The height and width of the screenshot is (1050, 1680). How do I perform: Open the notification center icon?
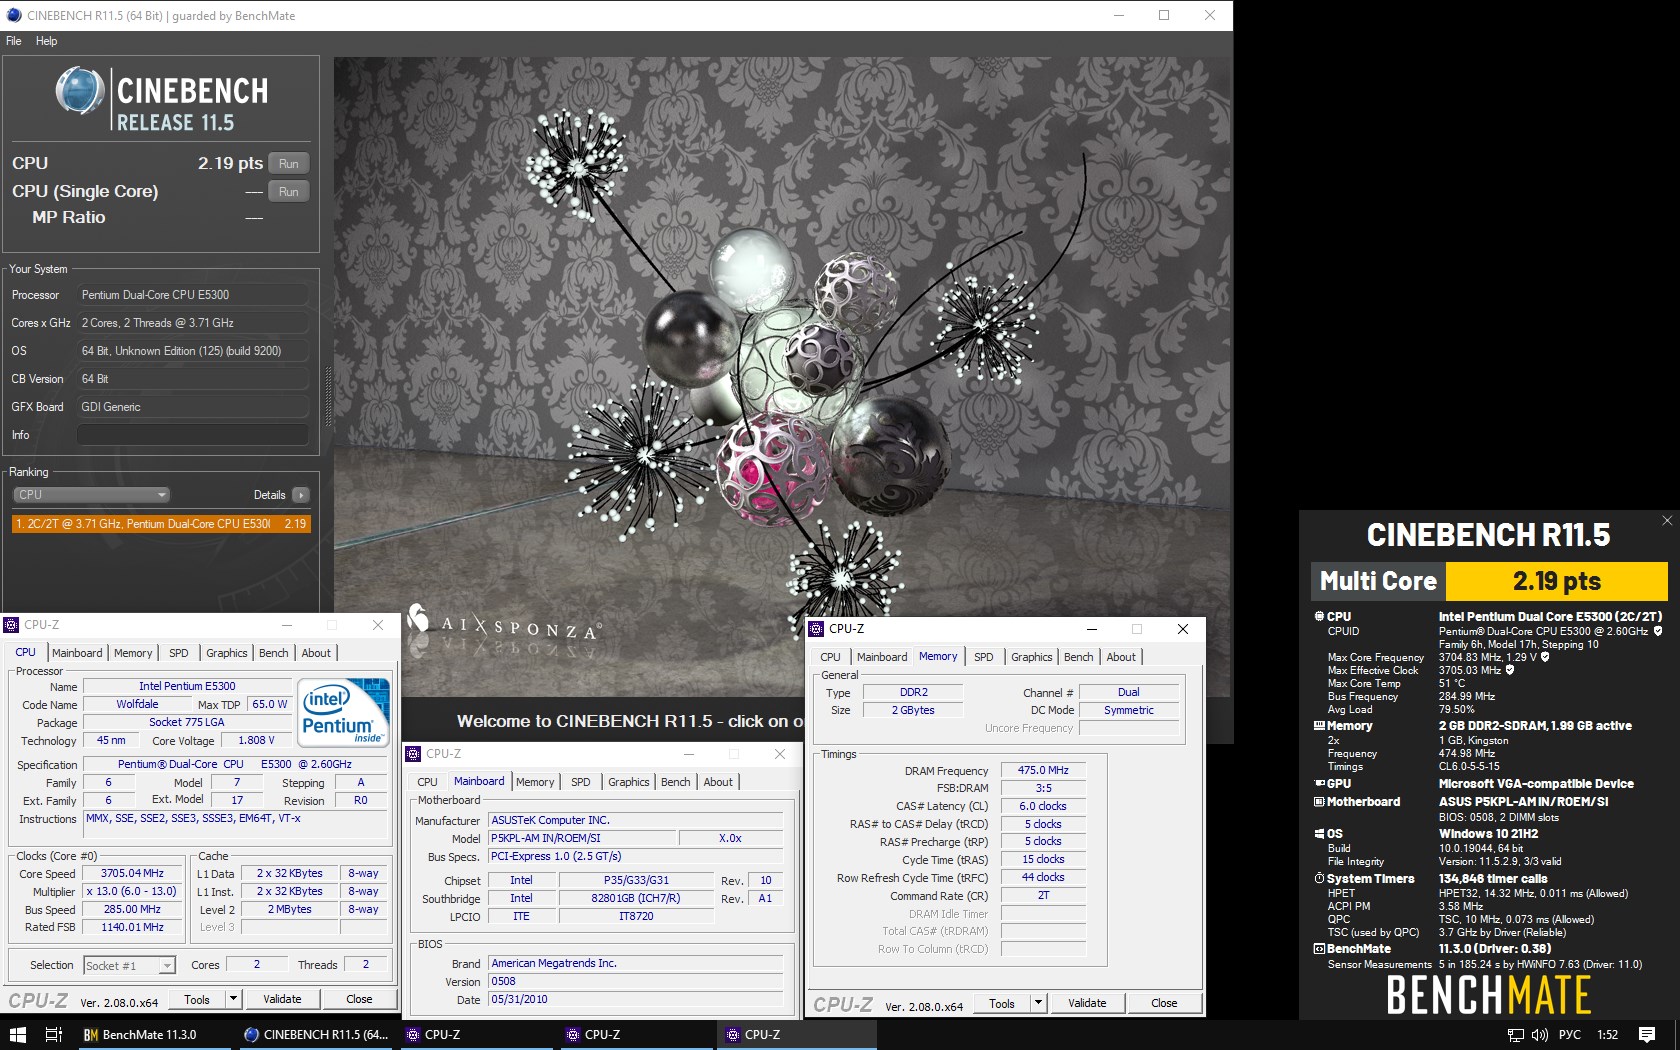(x=1647, y=1035)
